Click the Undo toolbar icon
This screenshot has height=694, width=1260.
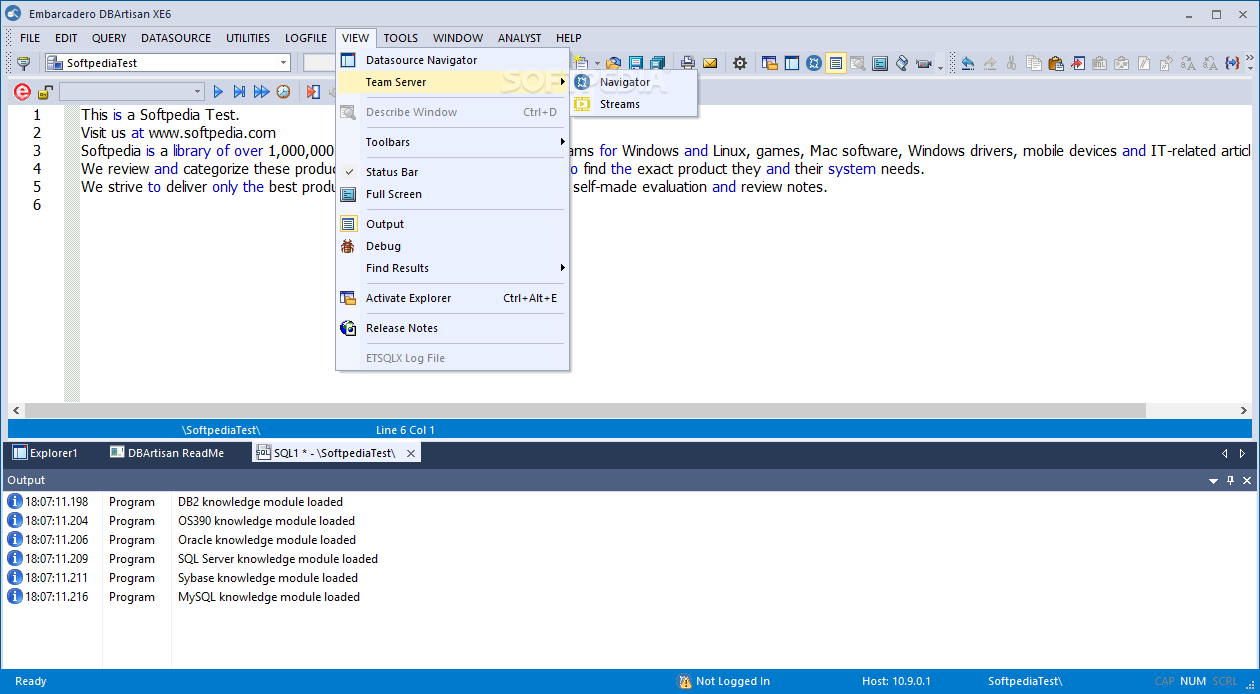point(967,63)
